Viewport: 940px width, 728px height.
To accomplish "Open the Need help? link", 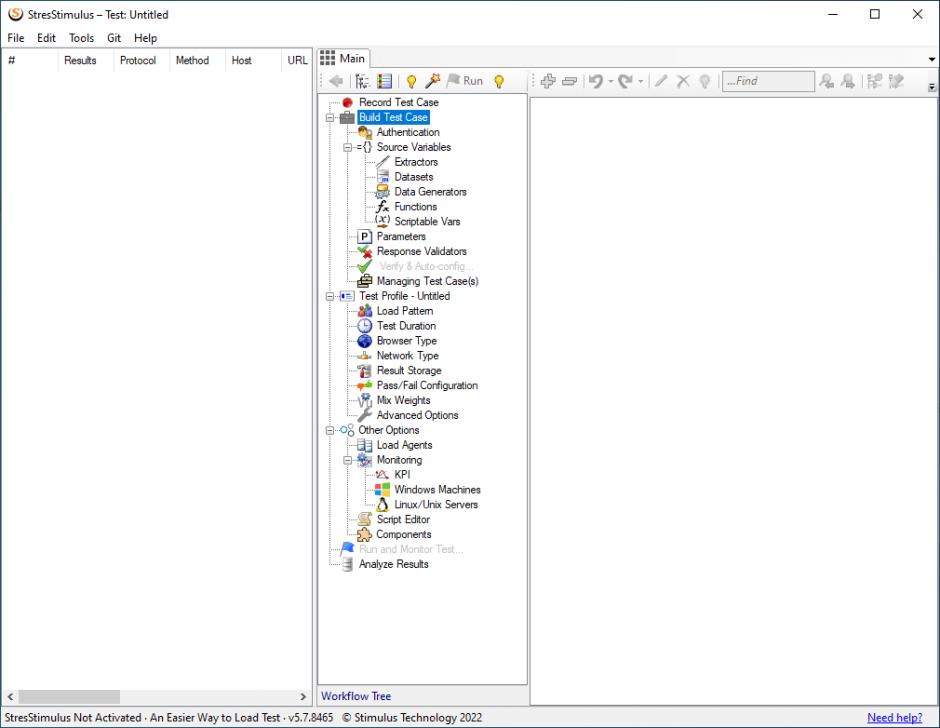I will tap(894, 717).
